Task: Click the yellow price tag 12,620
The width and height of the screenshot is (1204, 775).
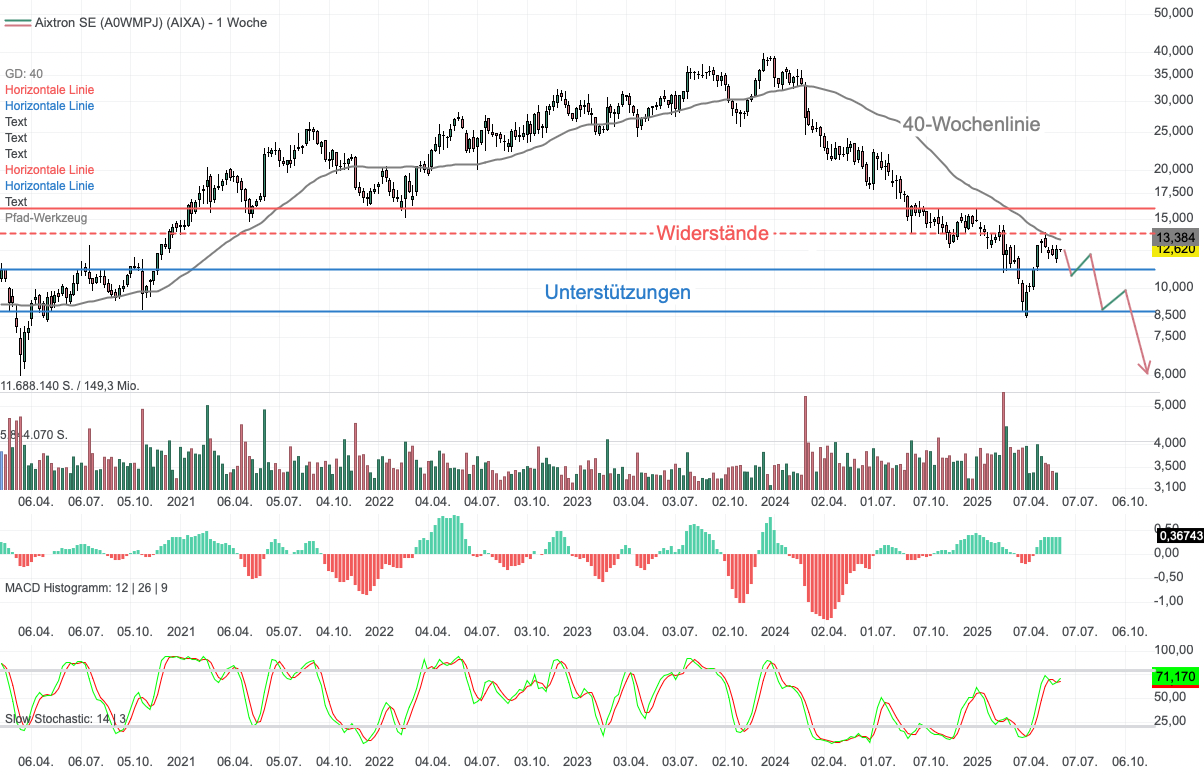Action: [x=1176, y=250]
